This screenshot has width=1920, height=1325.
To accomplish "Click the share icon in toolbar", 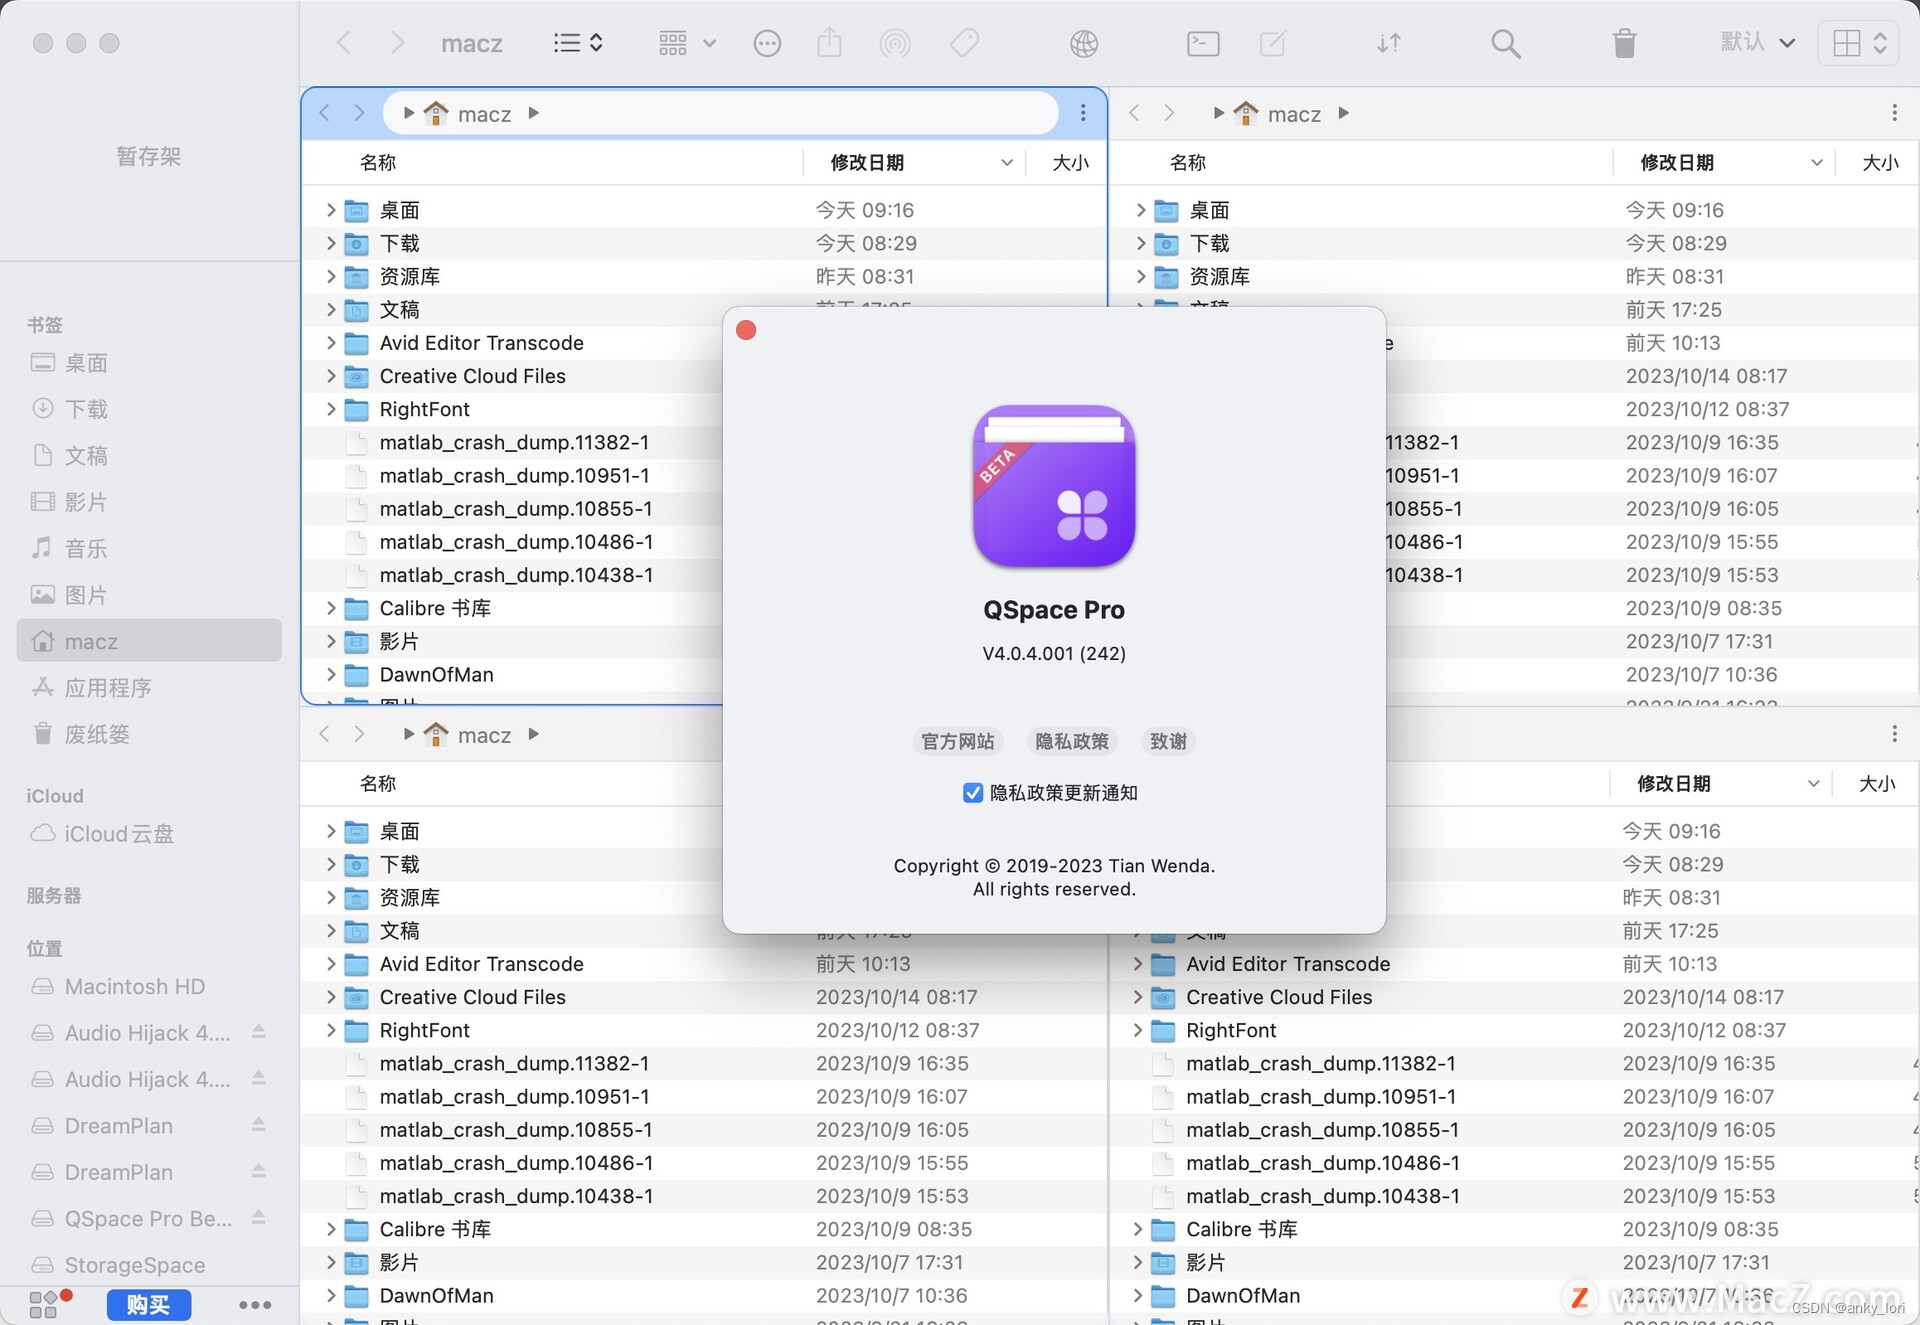I will tap(829, 43).
